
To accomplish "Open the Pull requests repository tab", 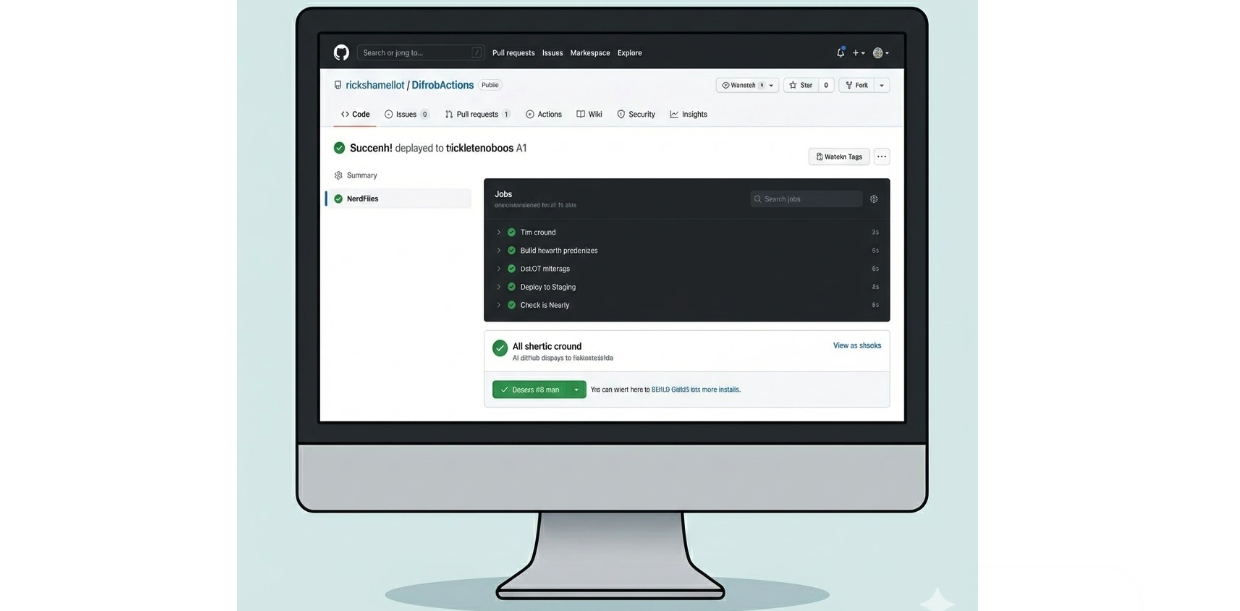I will click(x=477, y=115).
